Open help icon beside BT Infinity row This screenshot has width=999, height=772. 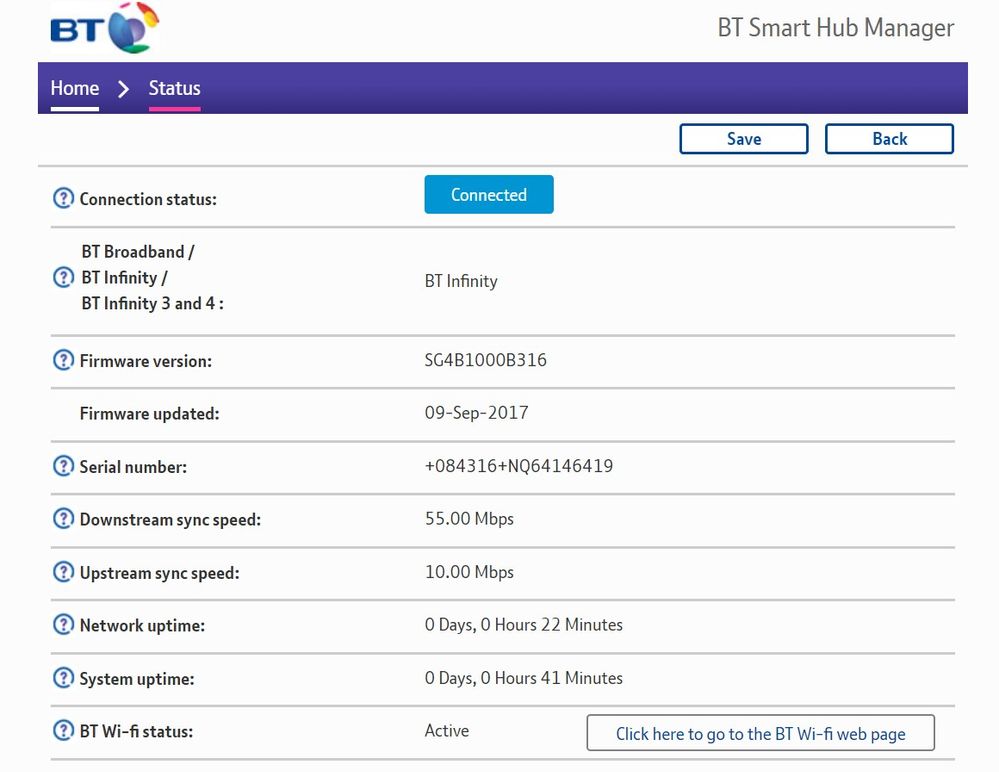pyautogui.click(x=63, y=277)
